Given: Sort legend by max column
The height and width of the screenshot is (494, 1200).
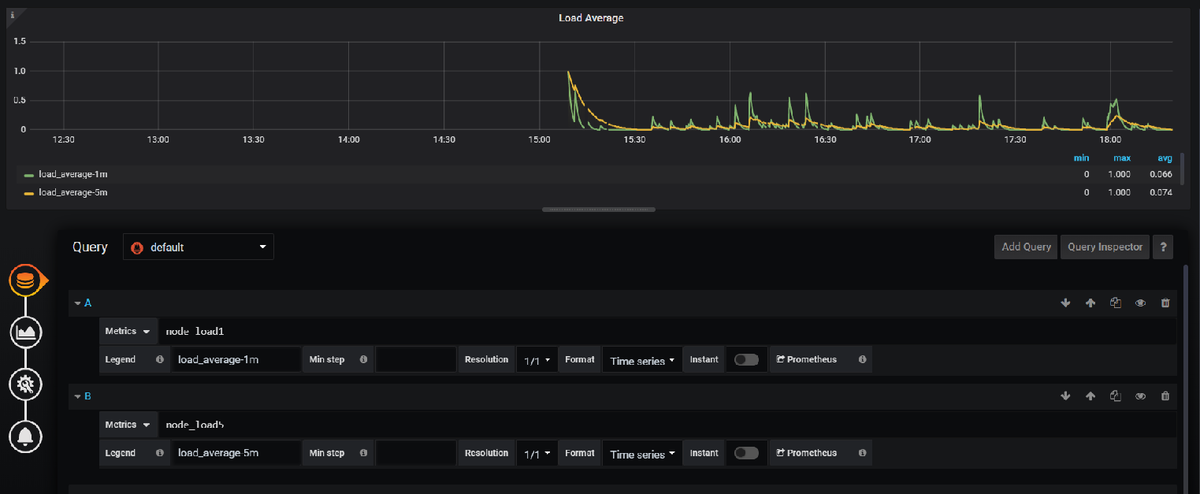Looking at the screenshot, I should [1123, 157].
